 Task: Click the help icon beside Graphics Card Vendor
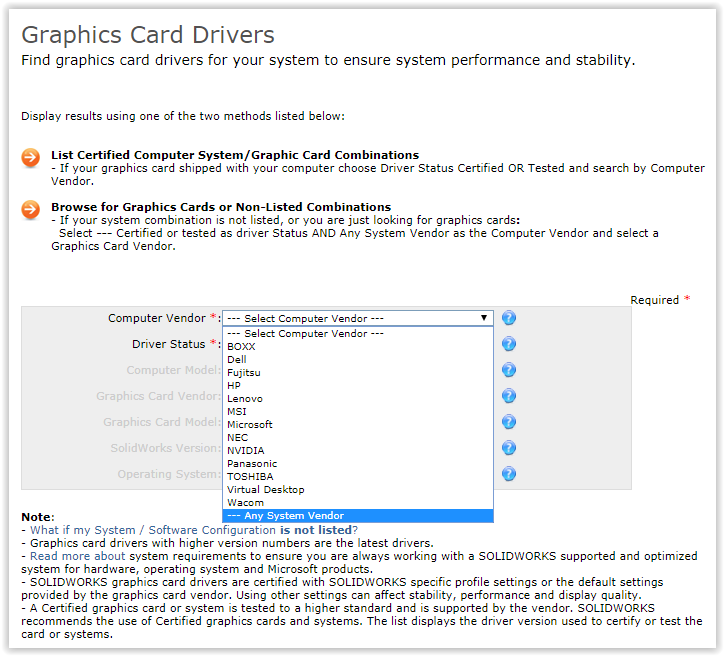click(509, 396)
